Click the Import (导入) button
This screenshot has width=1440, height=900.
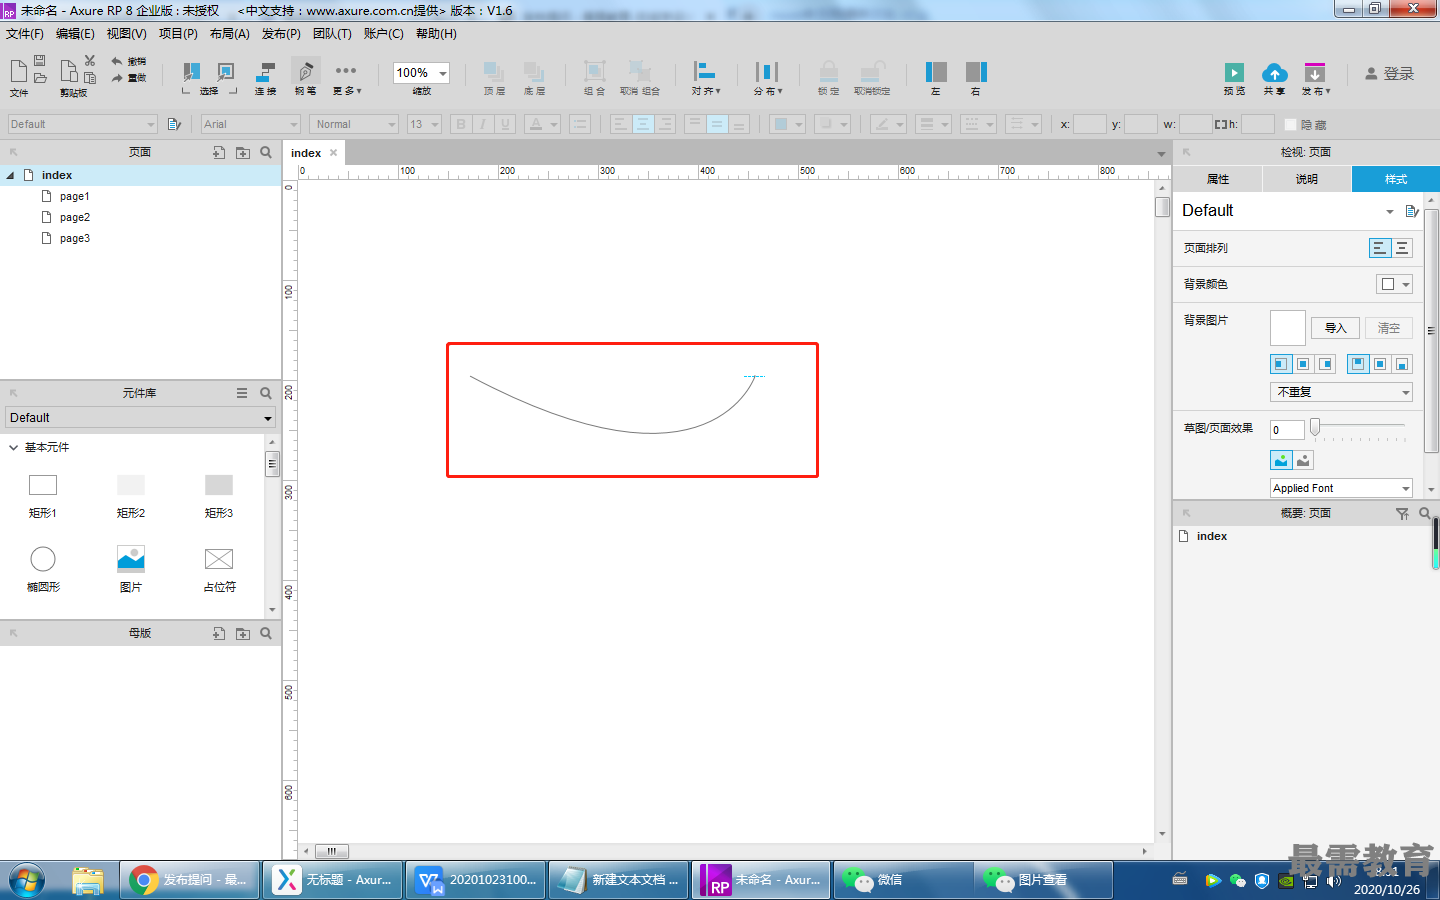(1336, 328)
